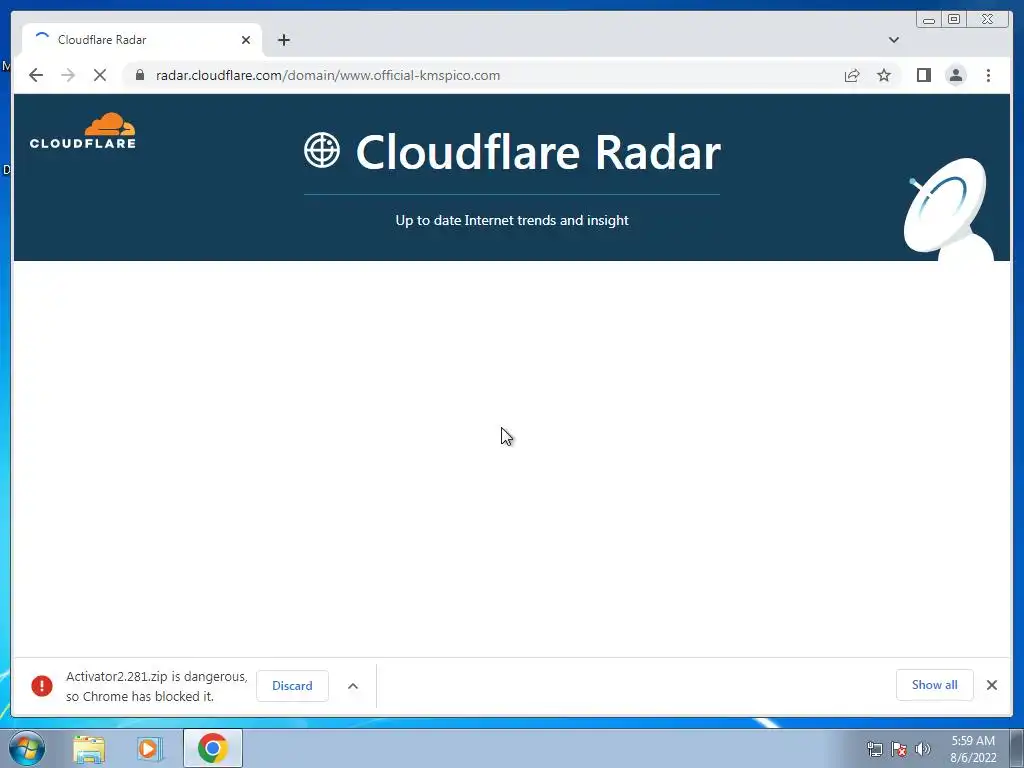Click the address bar URL
1024x768 pixels.
pos(328,75)
